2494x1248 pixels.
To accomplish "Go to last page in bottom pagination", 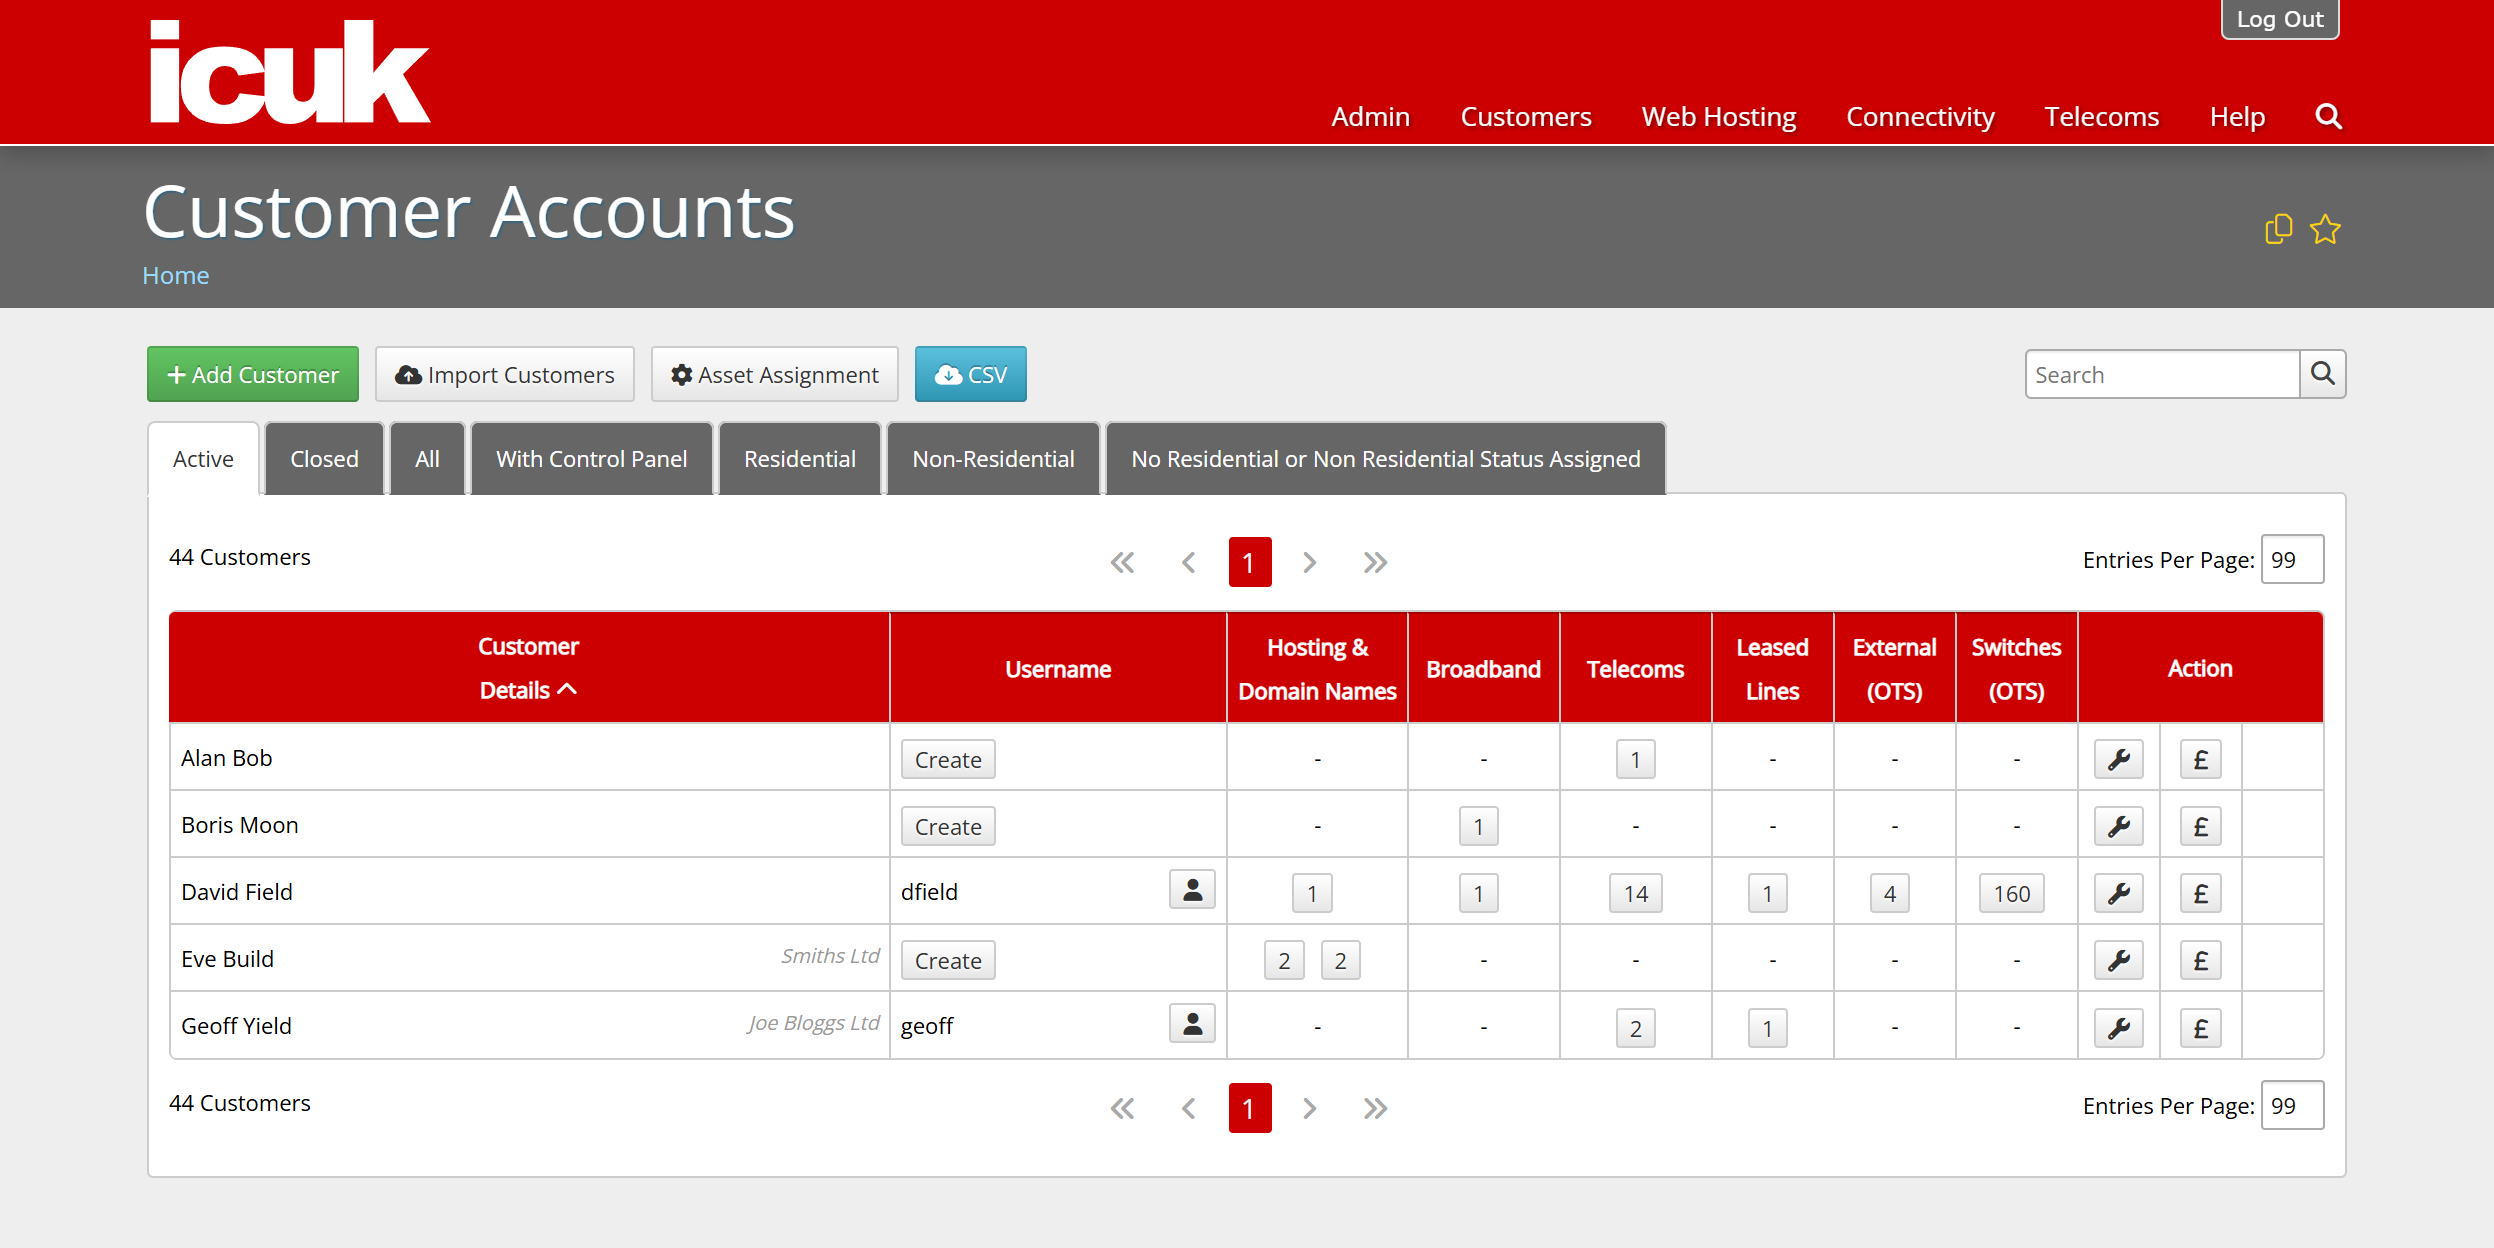I will 1375,1109.
